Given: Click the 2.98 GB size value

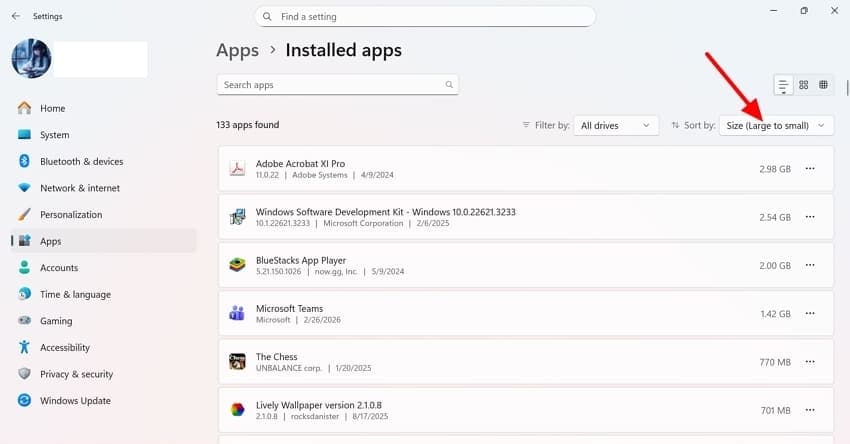Looking at the screenshot, I should (x=775, y=169).
